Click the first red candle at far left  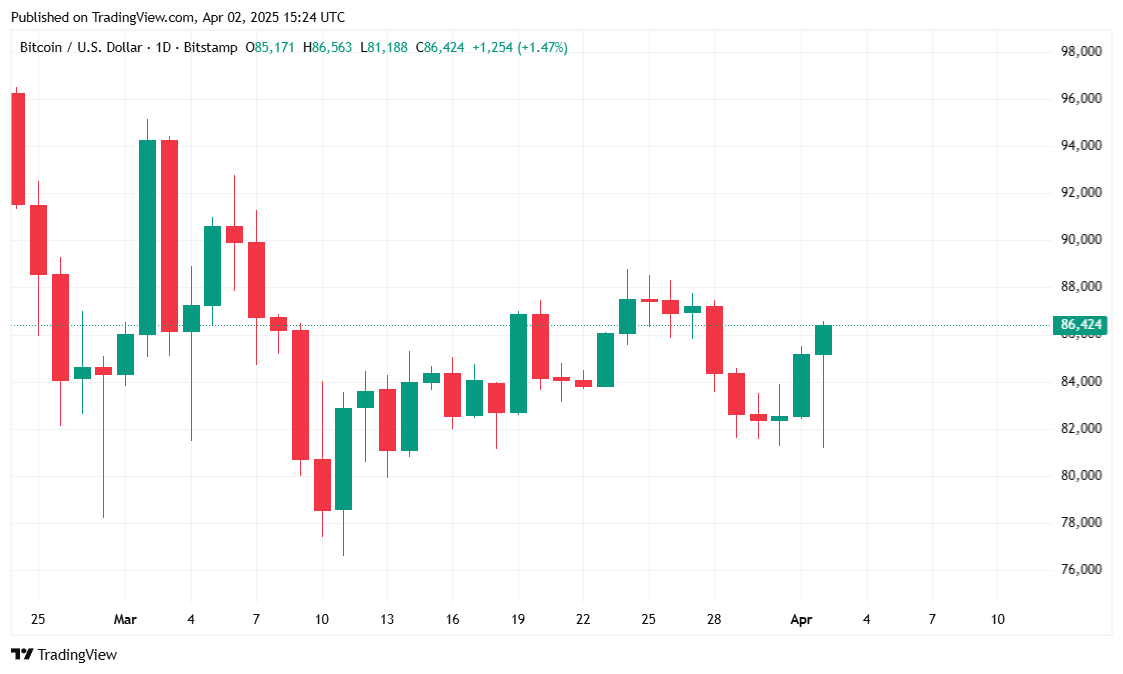point(18,148)
